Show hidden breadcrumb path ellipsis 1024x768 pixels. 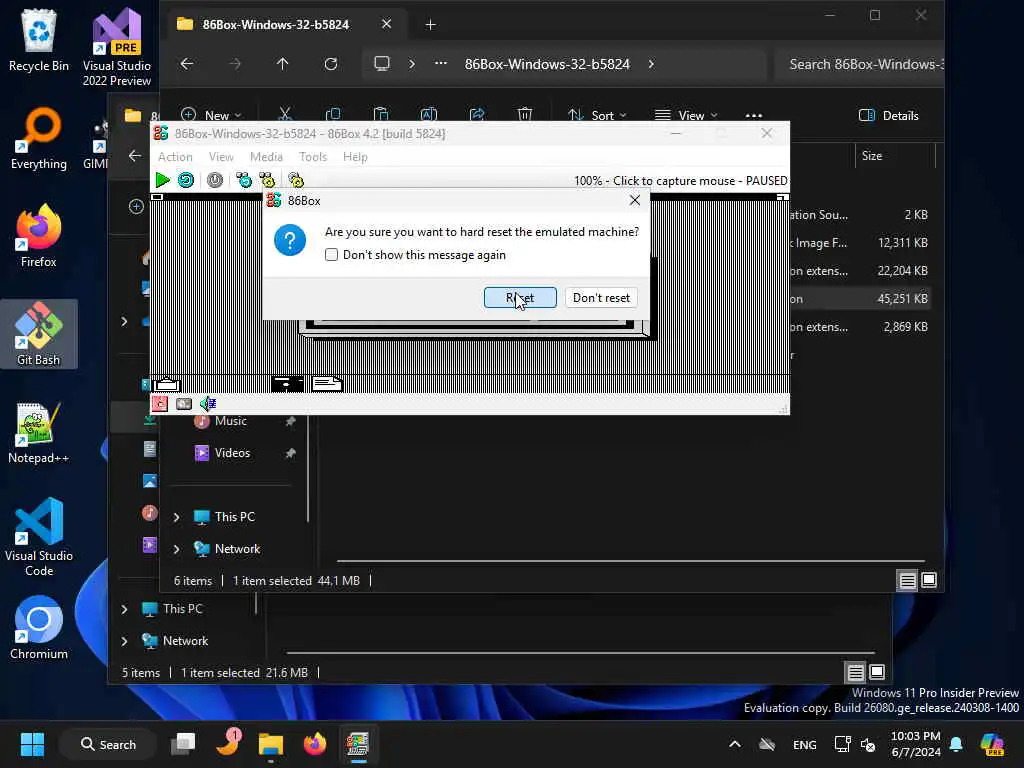(441, 64)
